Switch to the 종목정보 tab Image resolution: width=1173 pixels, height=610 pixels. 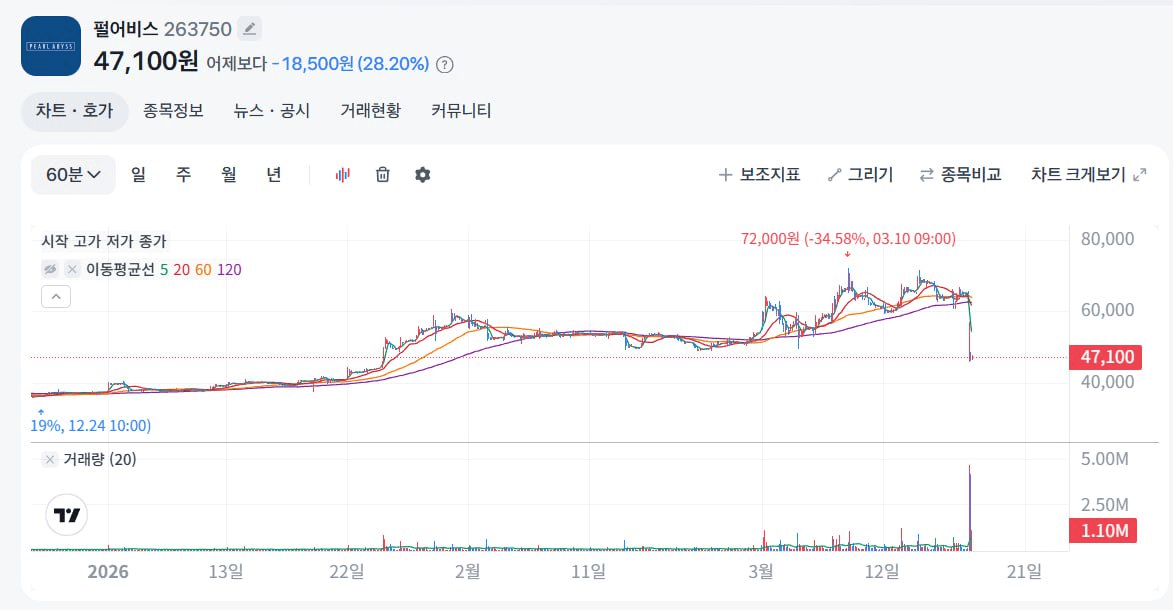173,111
